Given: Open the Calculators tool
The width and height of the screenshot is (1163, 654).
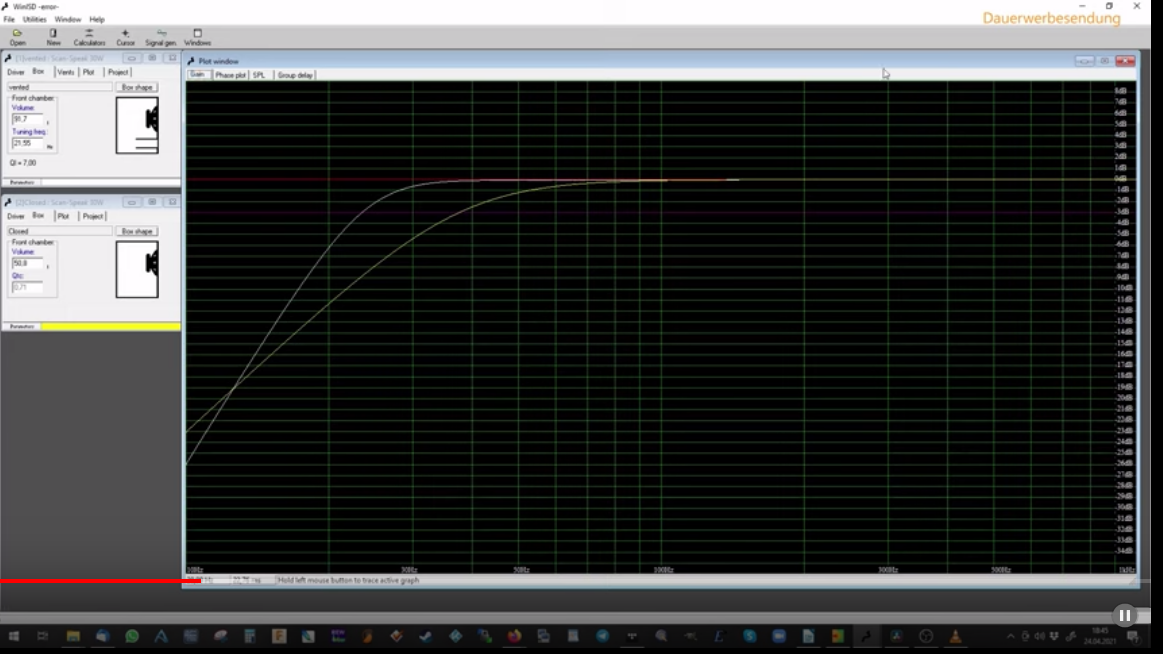Looking at the screenshot, I should click(89, 37).
